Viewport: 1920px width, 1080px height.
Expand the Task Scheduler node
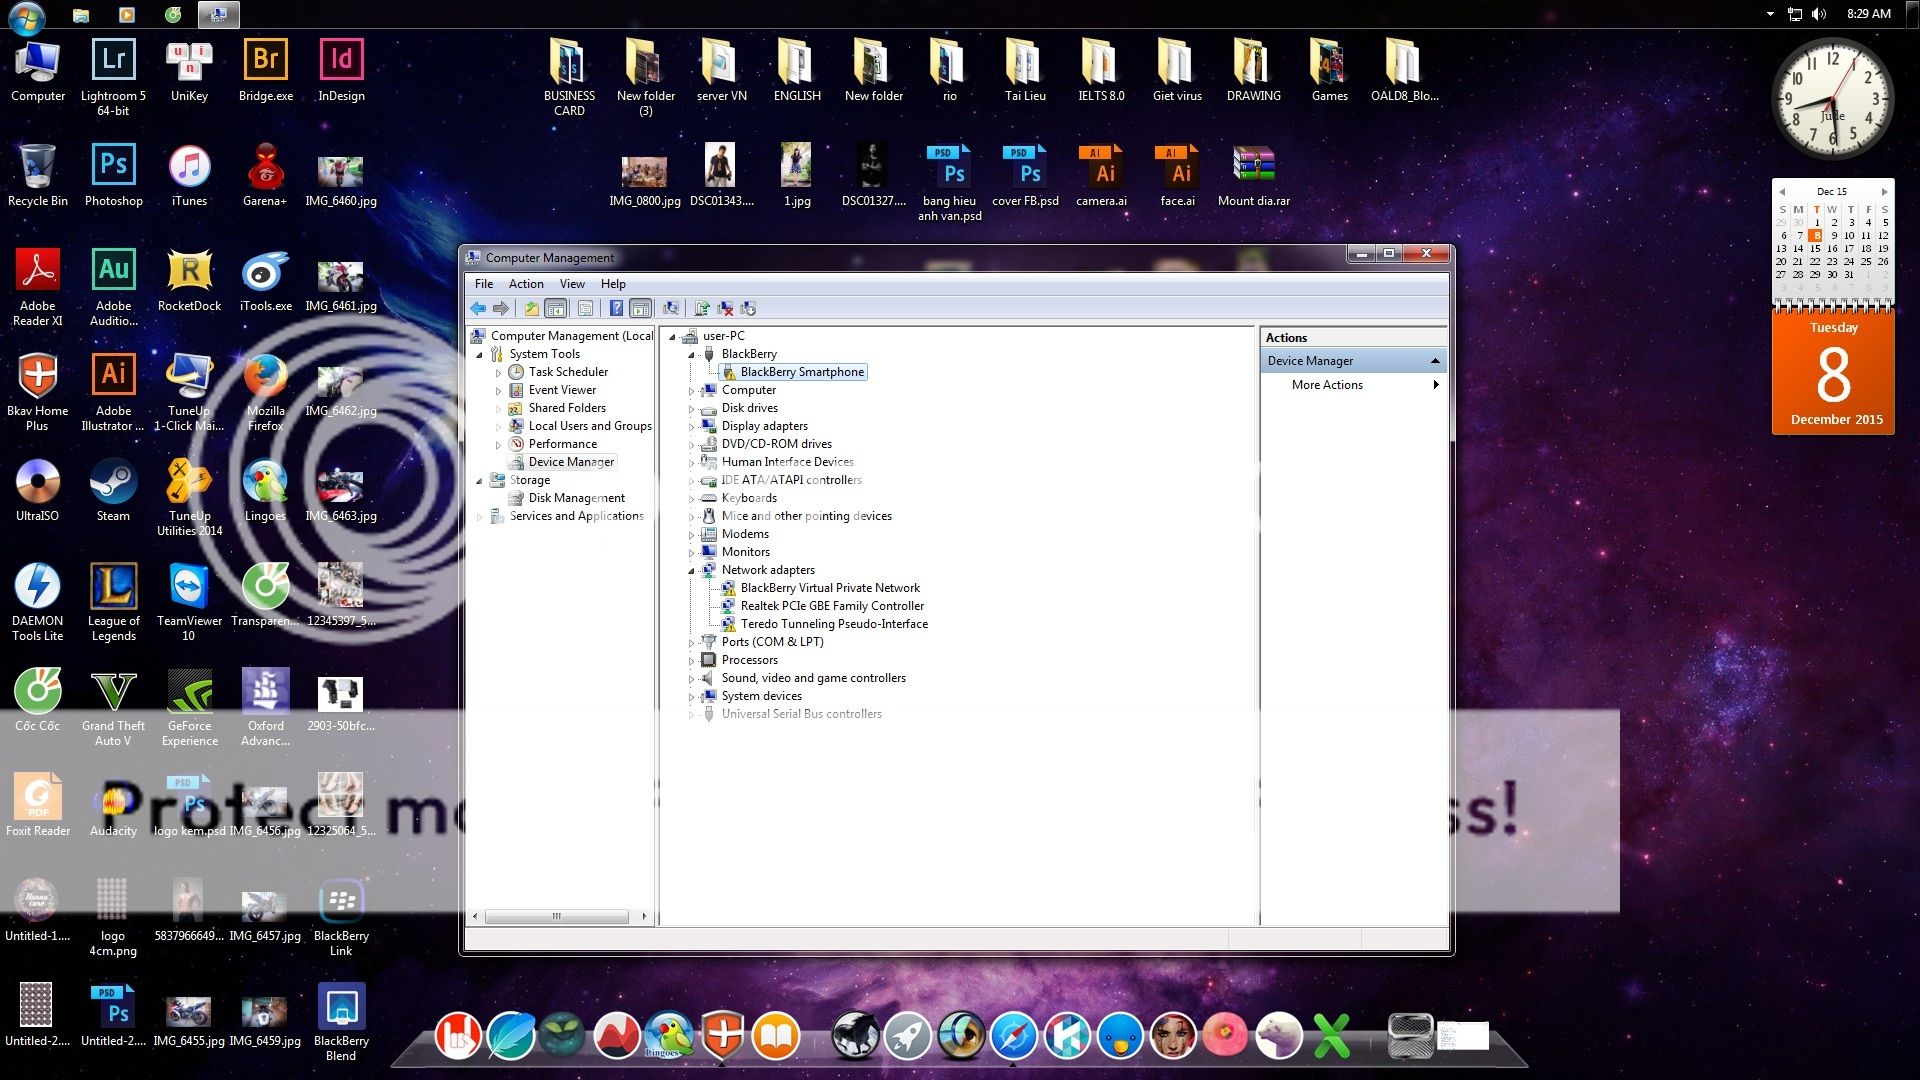pos(498,373)
